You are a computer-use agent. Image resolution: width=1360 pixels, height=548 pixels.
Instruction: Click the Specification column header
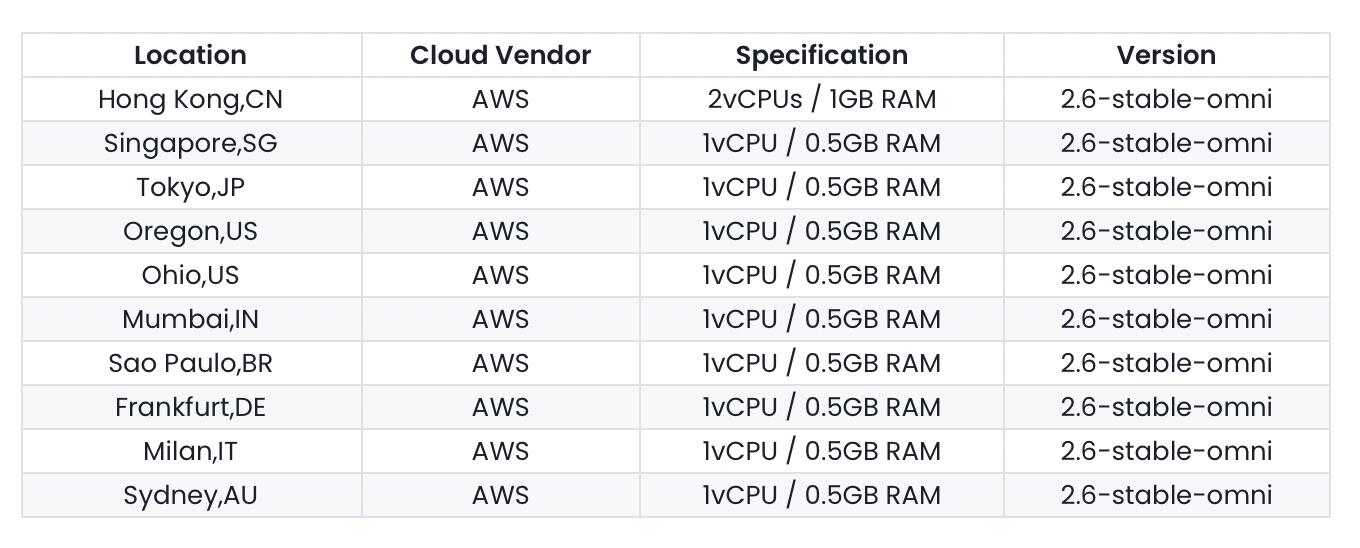[821, 55]
